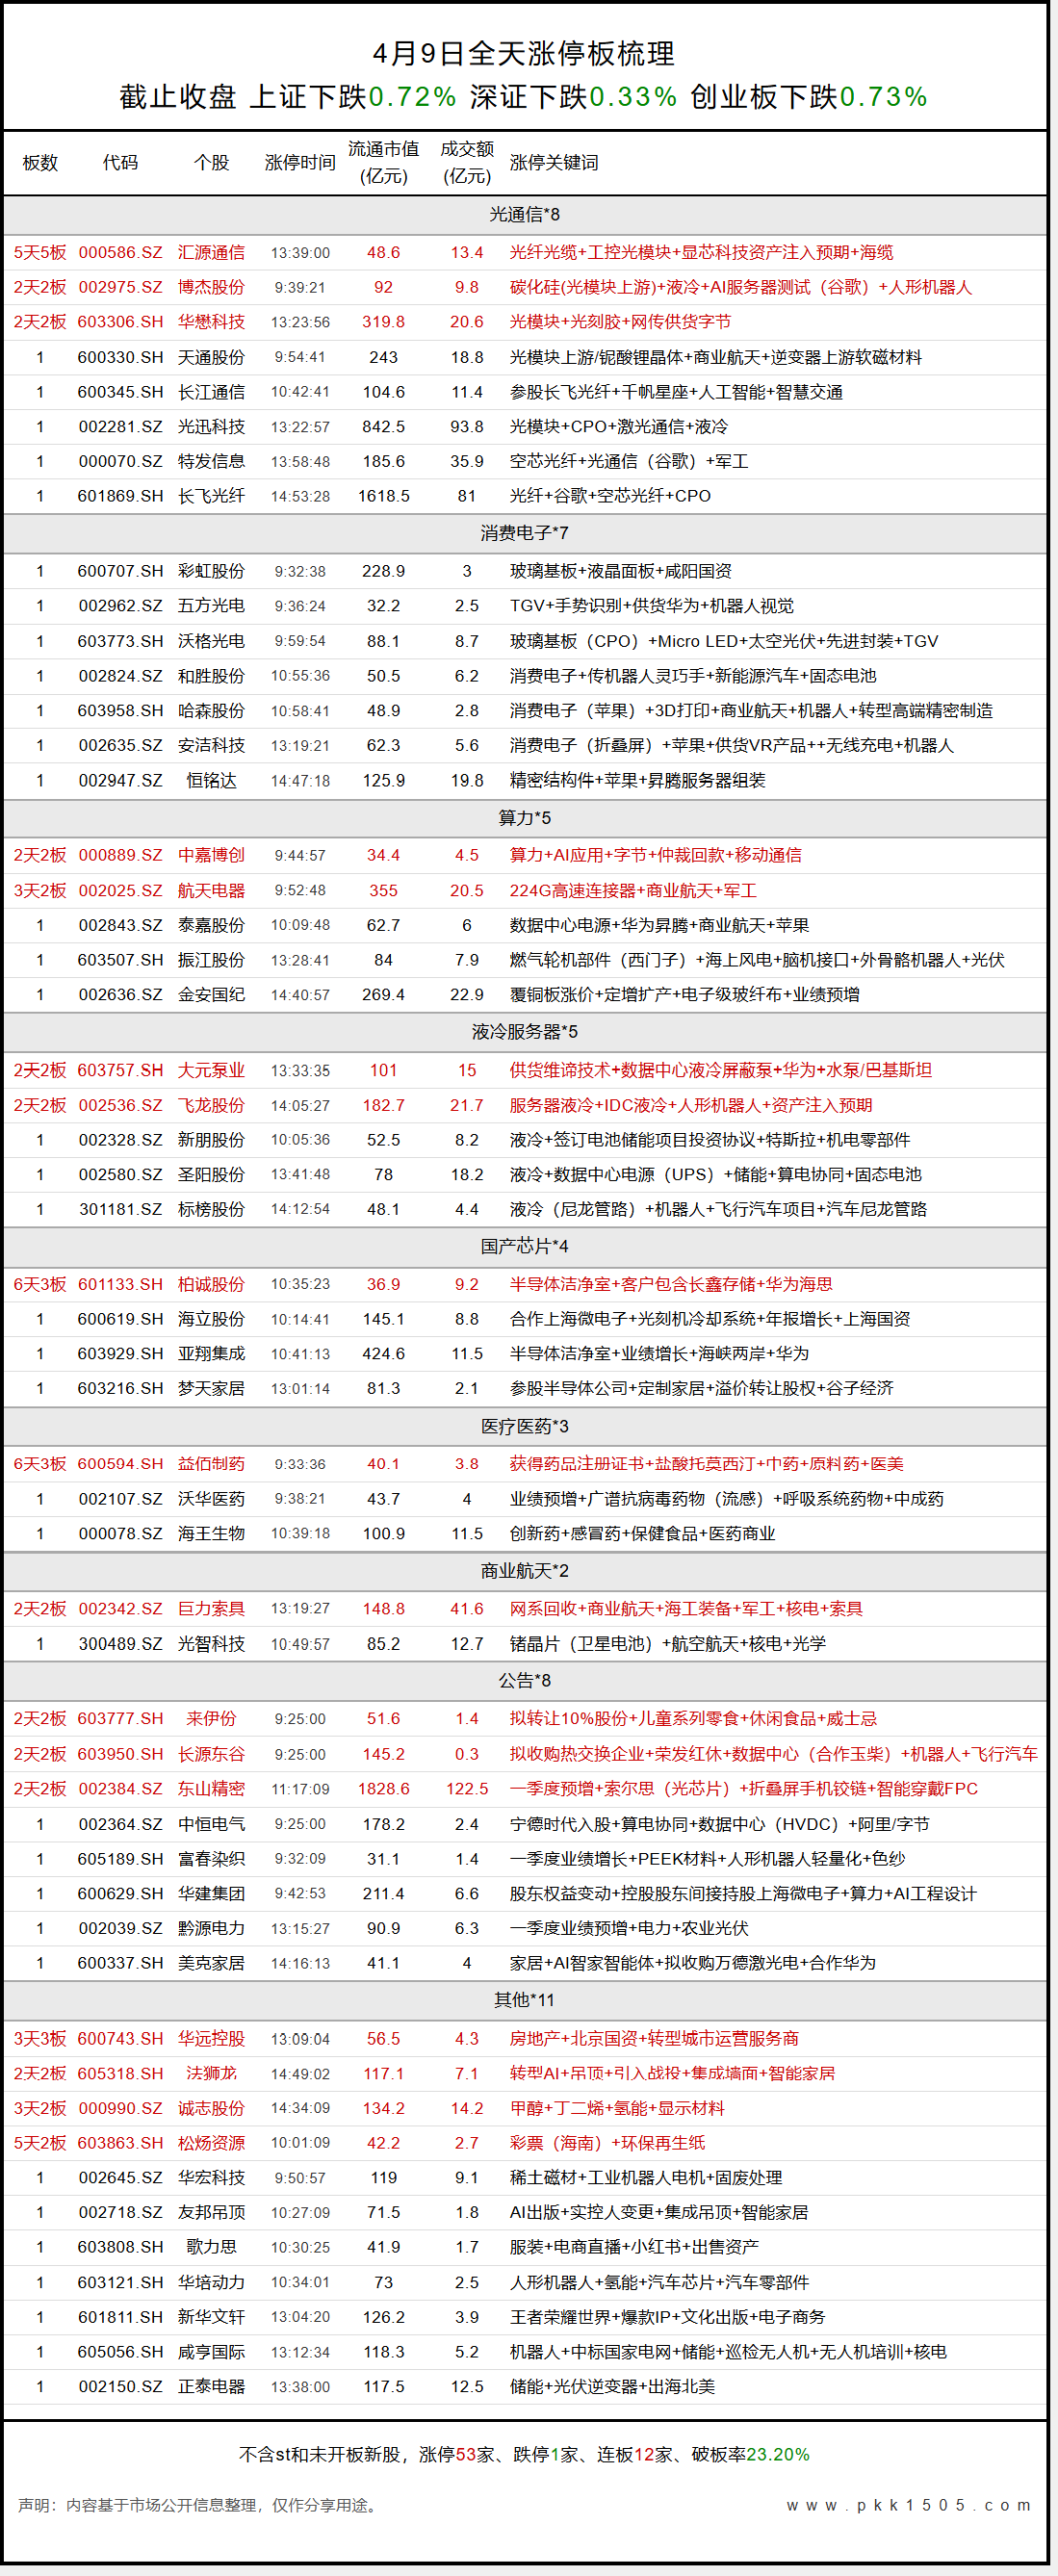The width and height of the screenshot is (1058, 2576).
Task: Select stock name 长飞光纤
Action: (211, 497)
